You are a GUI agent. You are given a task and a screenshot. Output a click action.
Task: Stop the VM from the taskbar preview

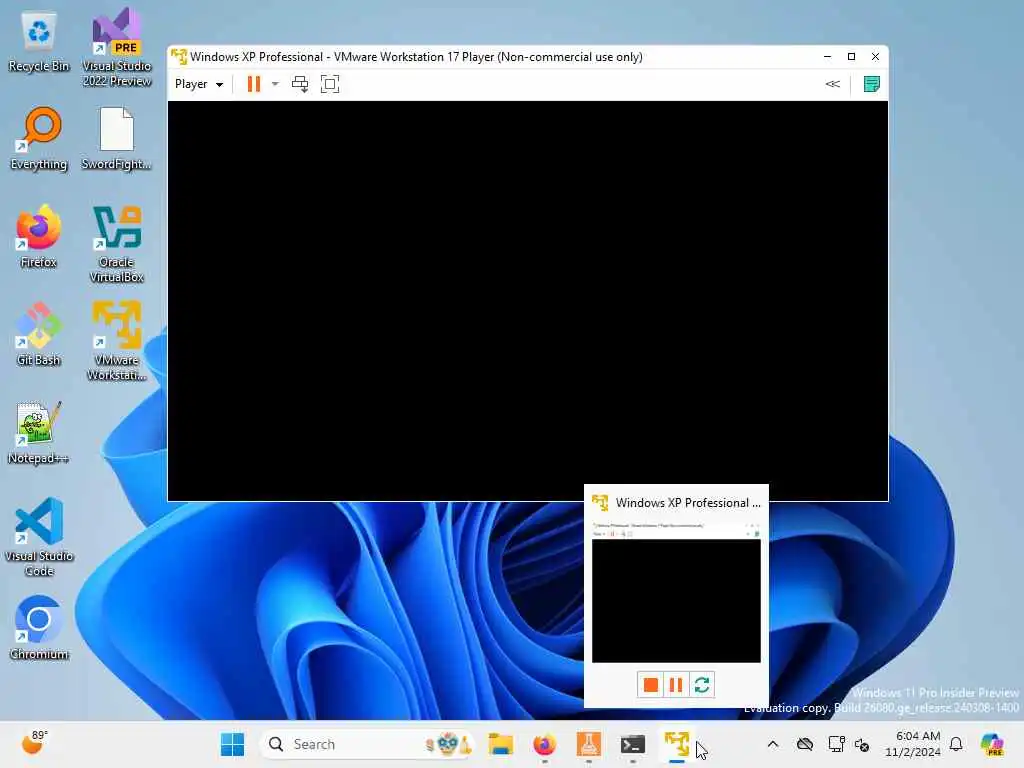click(x=650, y=684)
